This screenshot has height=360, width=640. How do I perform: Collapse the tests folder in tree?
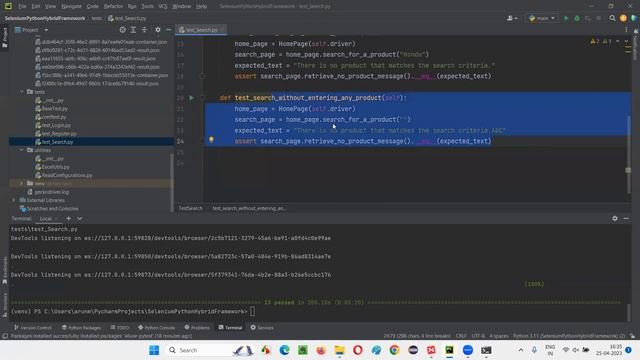22,92
